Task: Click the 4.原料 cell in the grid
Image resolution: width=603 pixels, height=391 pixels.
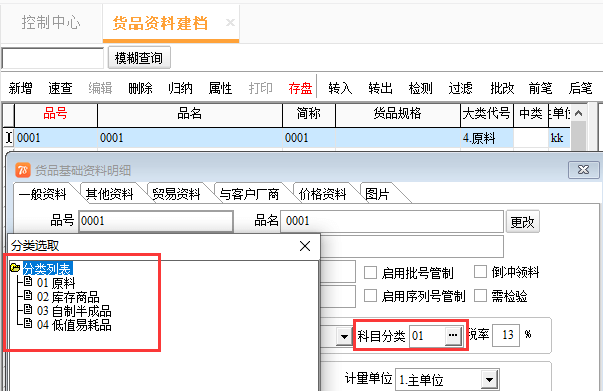Action: coord(487,138)
